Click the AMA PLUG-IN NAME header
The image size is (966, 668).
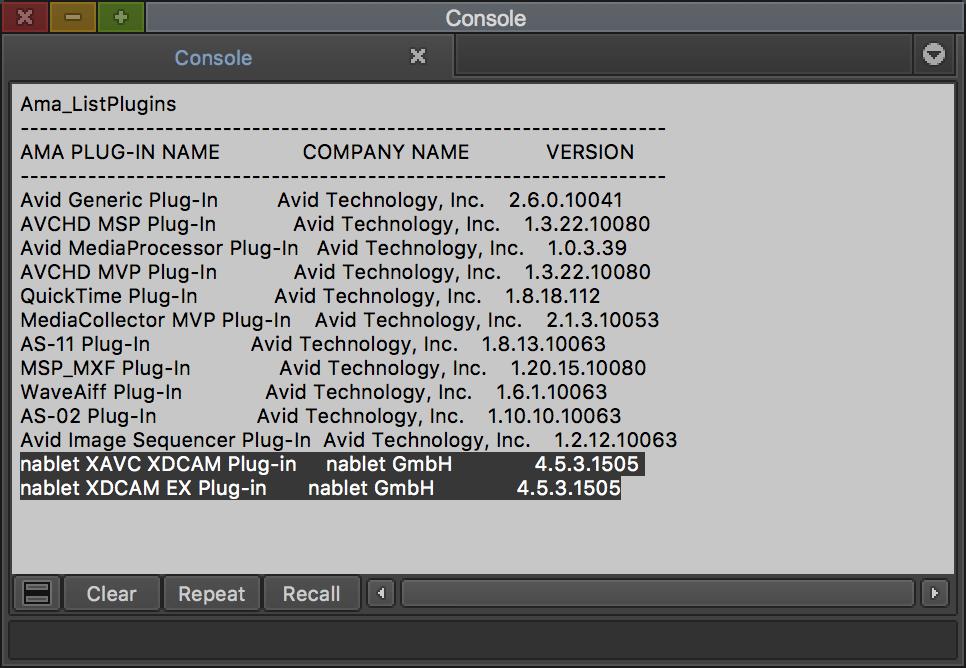(120, 152)
